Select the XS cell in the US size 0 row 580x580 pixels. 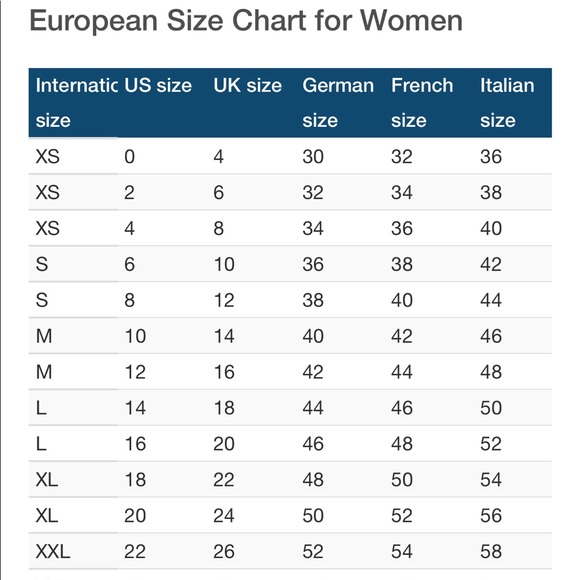(47, 156)
